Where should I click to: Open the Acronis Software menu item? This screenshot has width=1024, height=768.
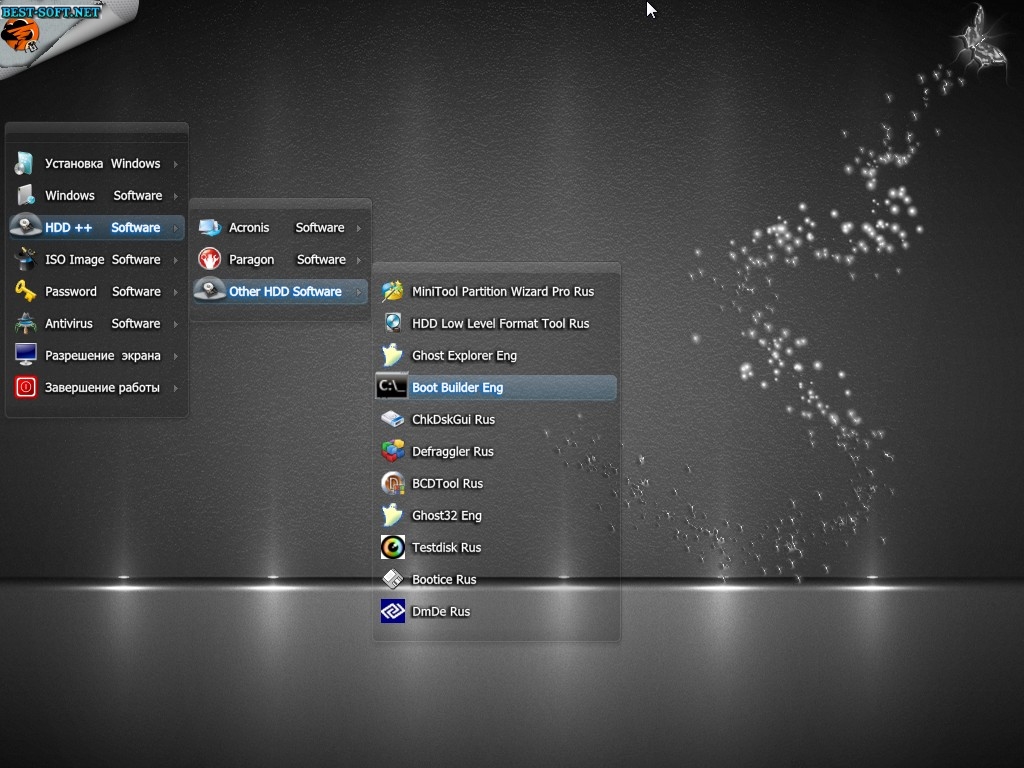click(280, 227)
